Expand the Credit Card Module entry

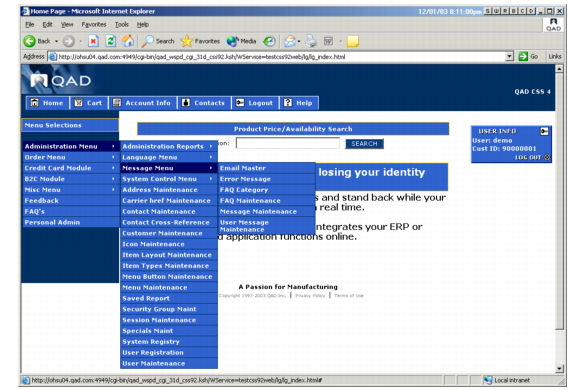(70, 168)
